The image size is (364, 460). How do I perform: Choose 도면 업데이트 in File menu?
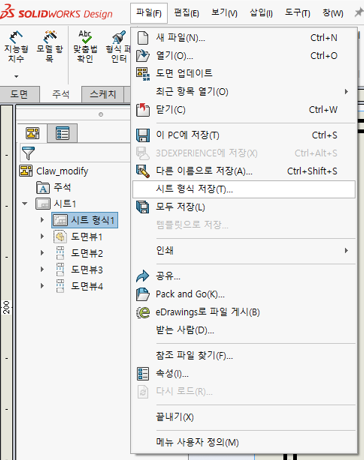pyautogui.click(x=184, y=73)
